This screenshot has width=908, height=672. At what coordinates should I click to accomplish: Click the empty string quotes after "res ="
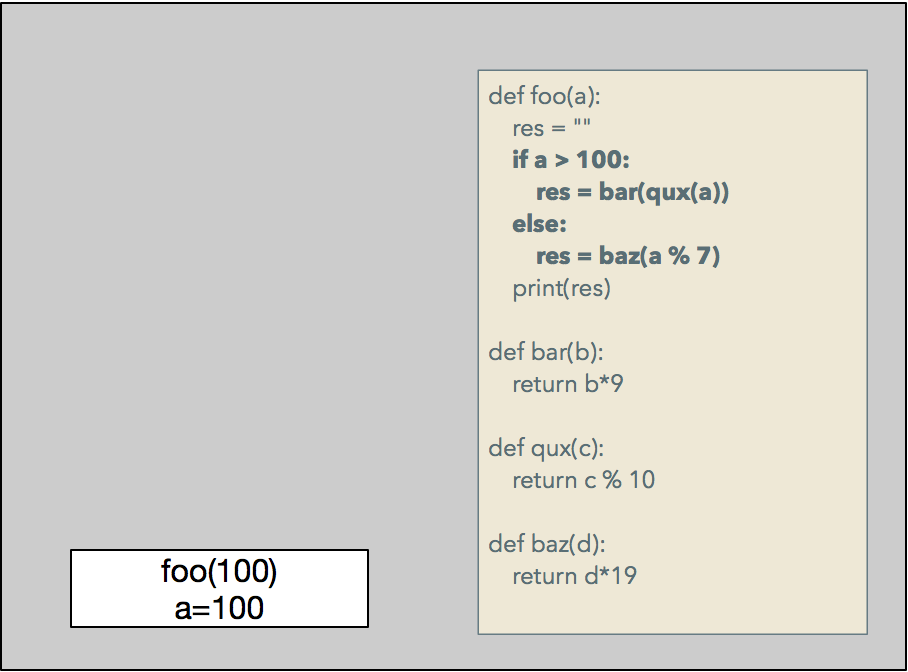(x=582, y=127)
